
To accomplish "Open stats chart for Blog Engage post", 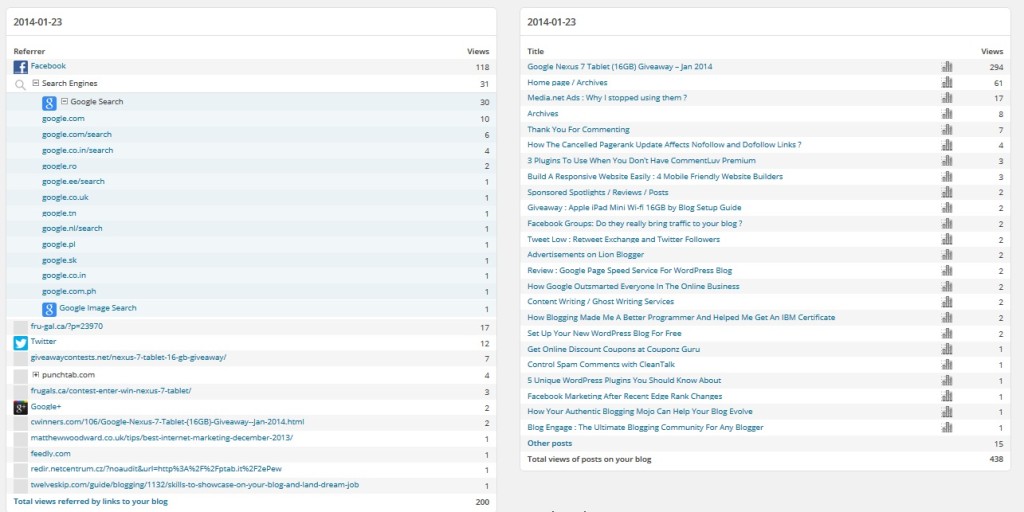I will click(946, 427).
